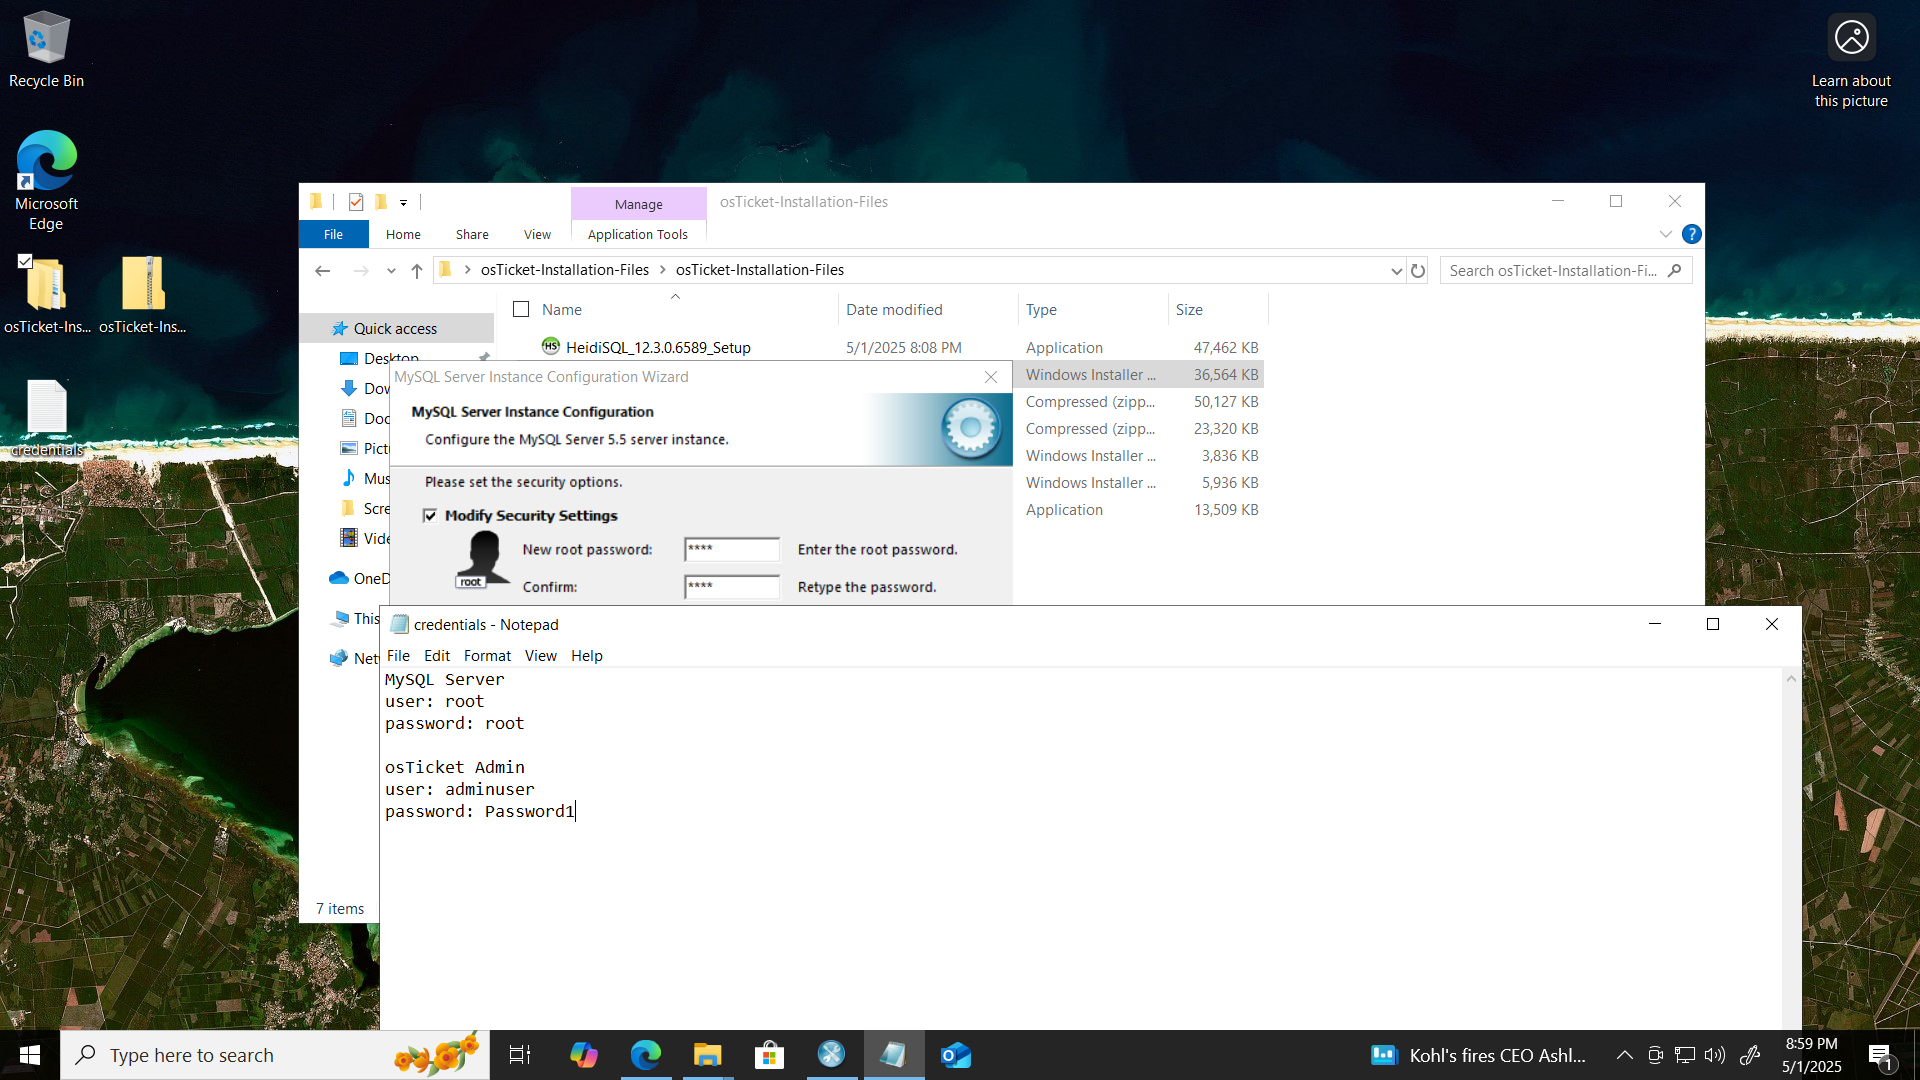
Task: Open the notification center icon
Action: click(x=1881, y=1055)
